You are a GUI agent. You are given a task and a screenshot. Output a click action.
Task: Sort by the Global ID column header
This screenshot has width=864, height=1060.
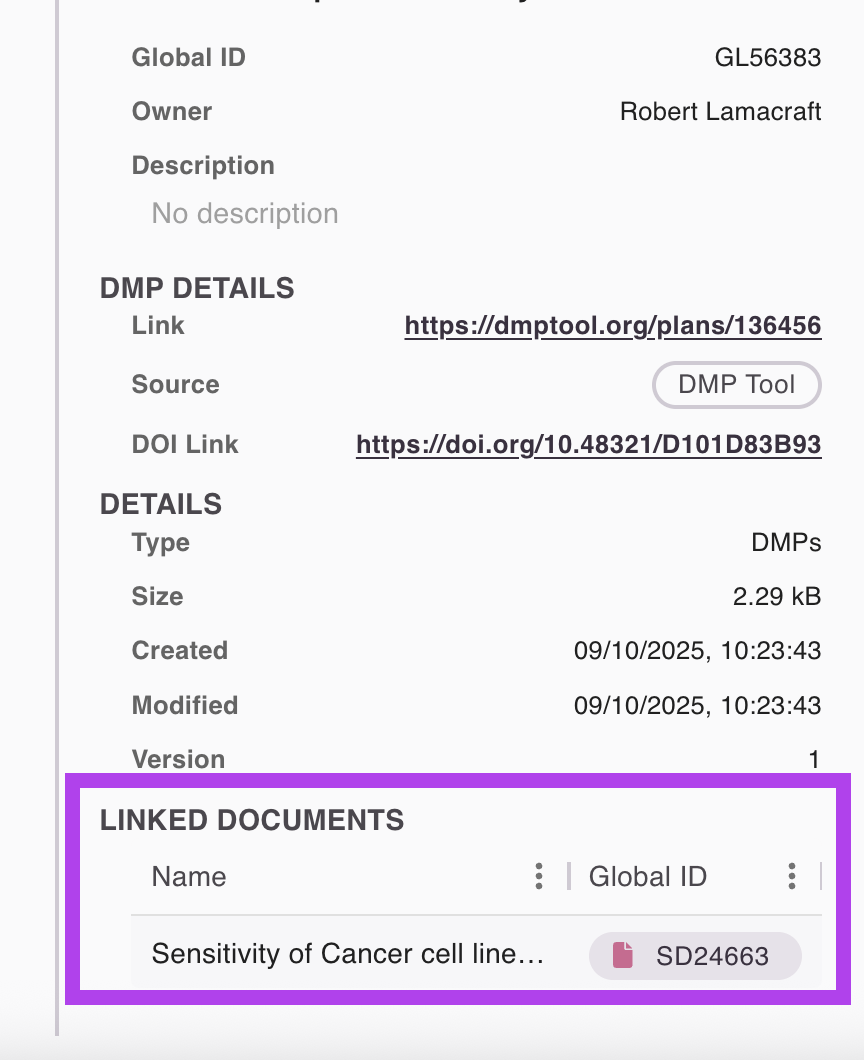coord(648,877)
